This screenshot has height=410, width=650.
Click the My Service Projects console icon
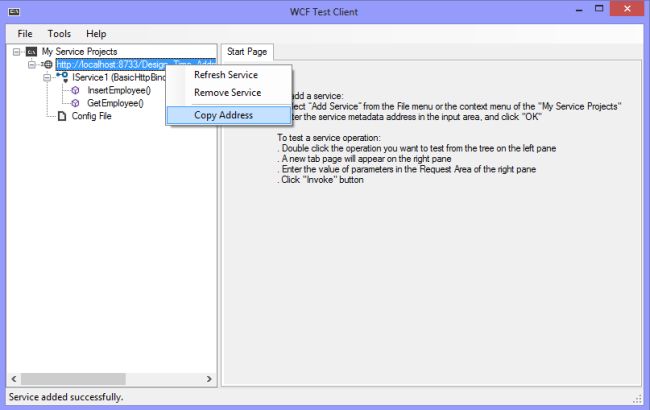coord(32,52)
